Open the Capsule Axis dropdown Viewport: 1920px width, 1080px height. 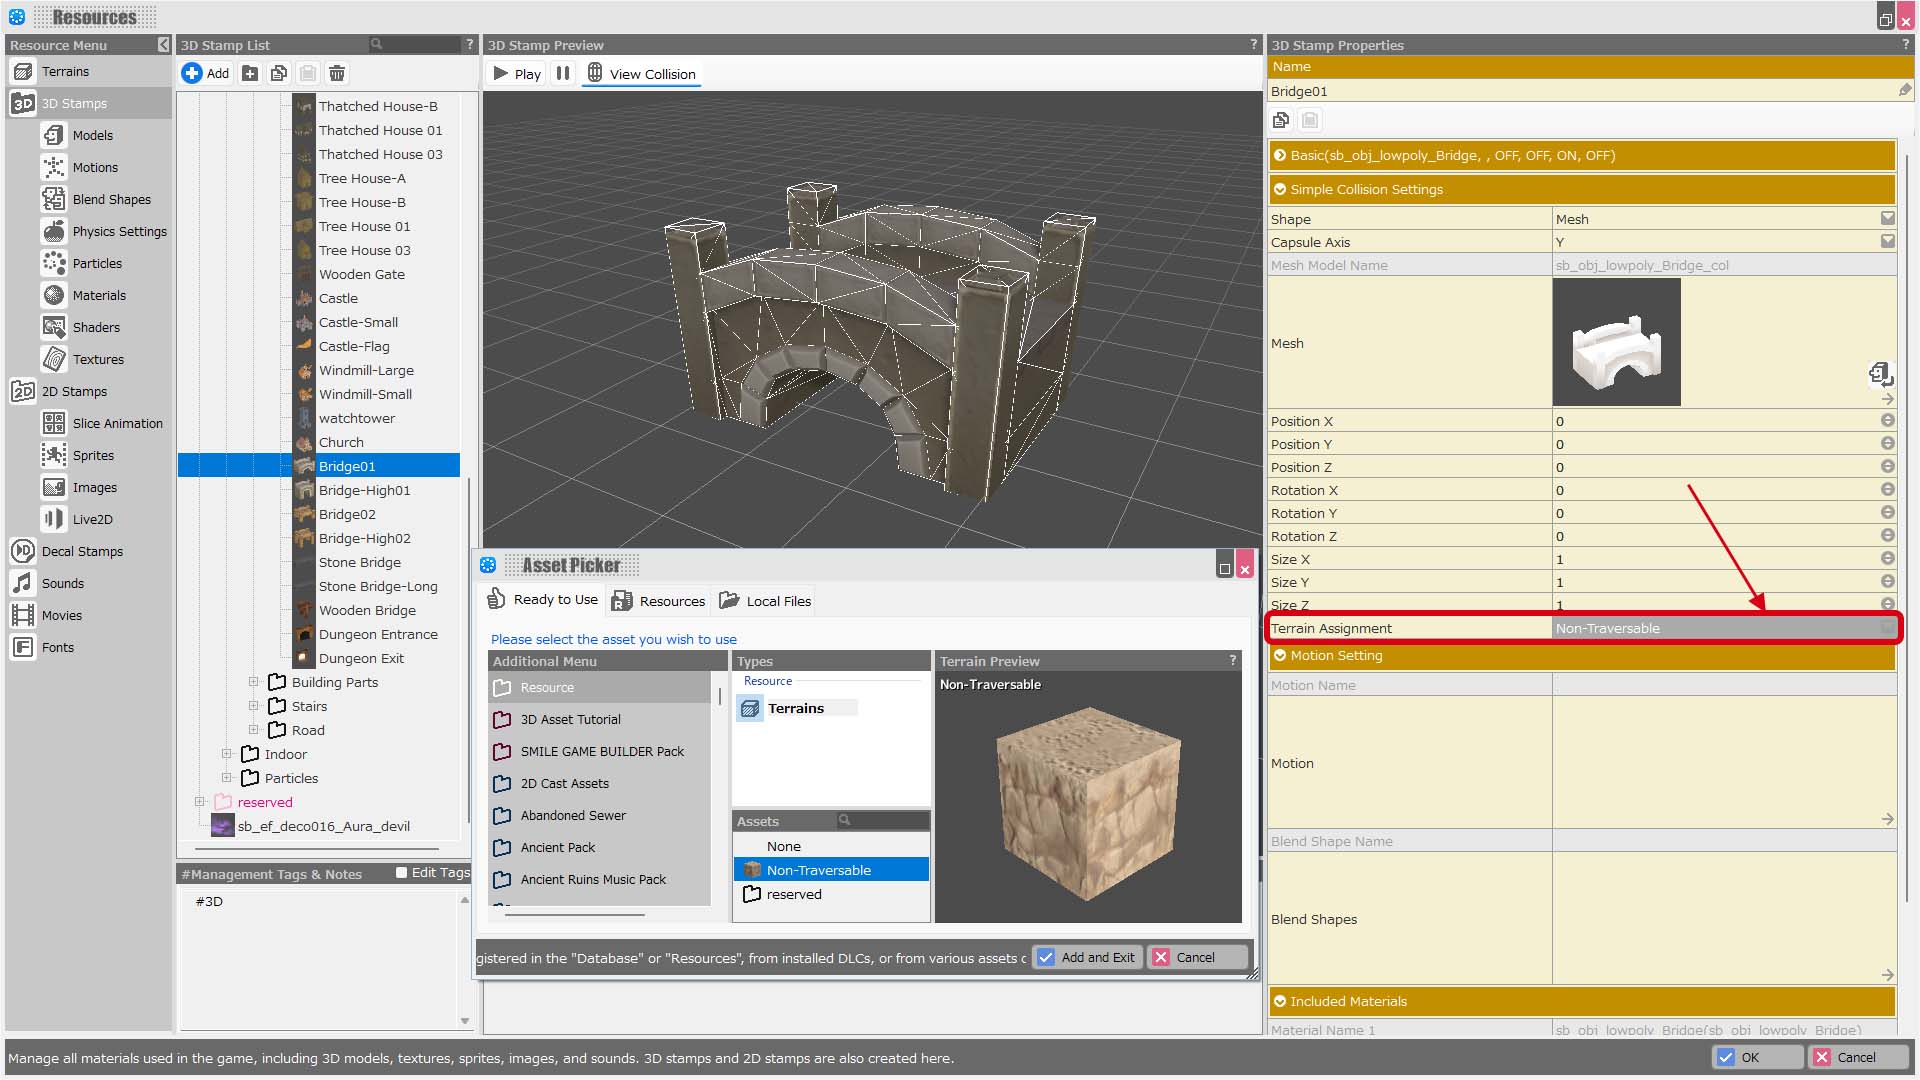tap(1887, 241)
